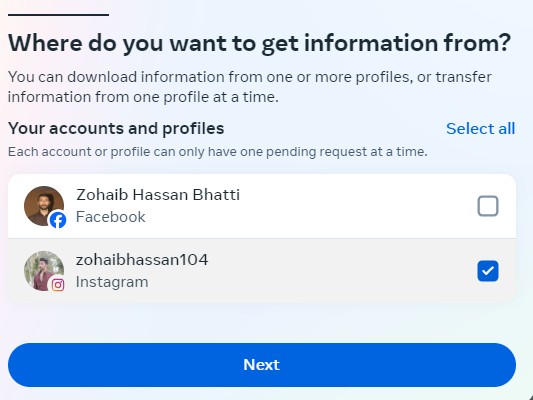Screen dimensions: 533x400
Task: Click the download information description paragraph
Action: (x=250, y=87)
